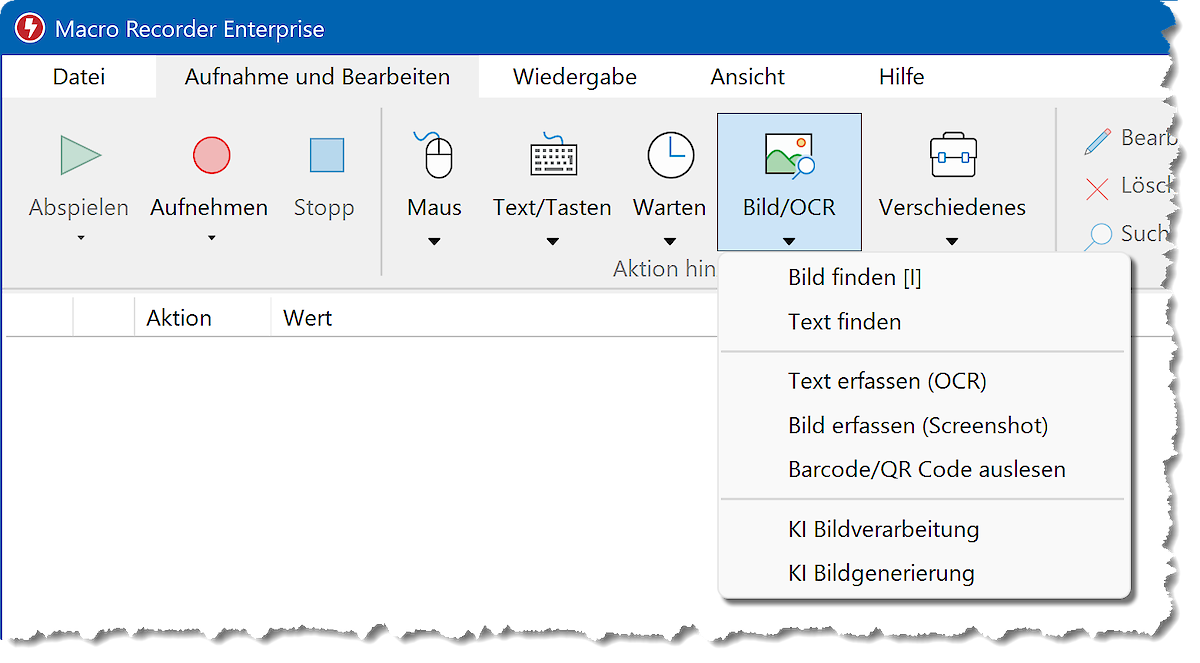Expand the Aufnehmen dropdown arrow

pos(211,238)
